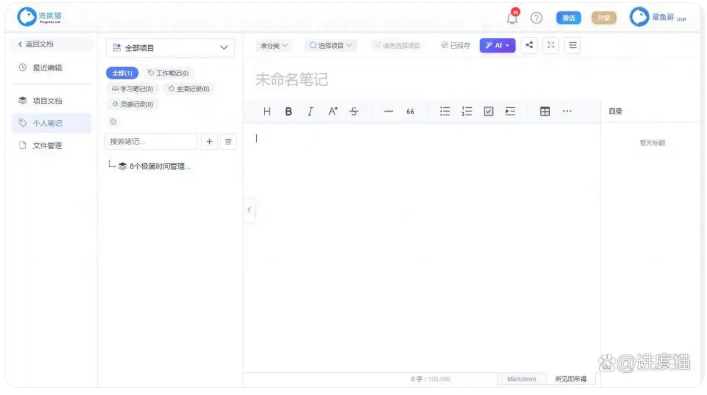Open the 未分类 category dropdown
The image size is (707, 395).
(274, 46)
